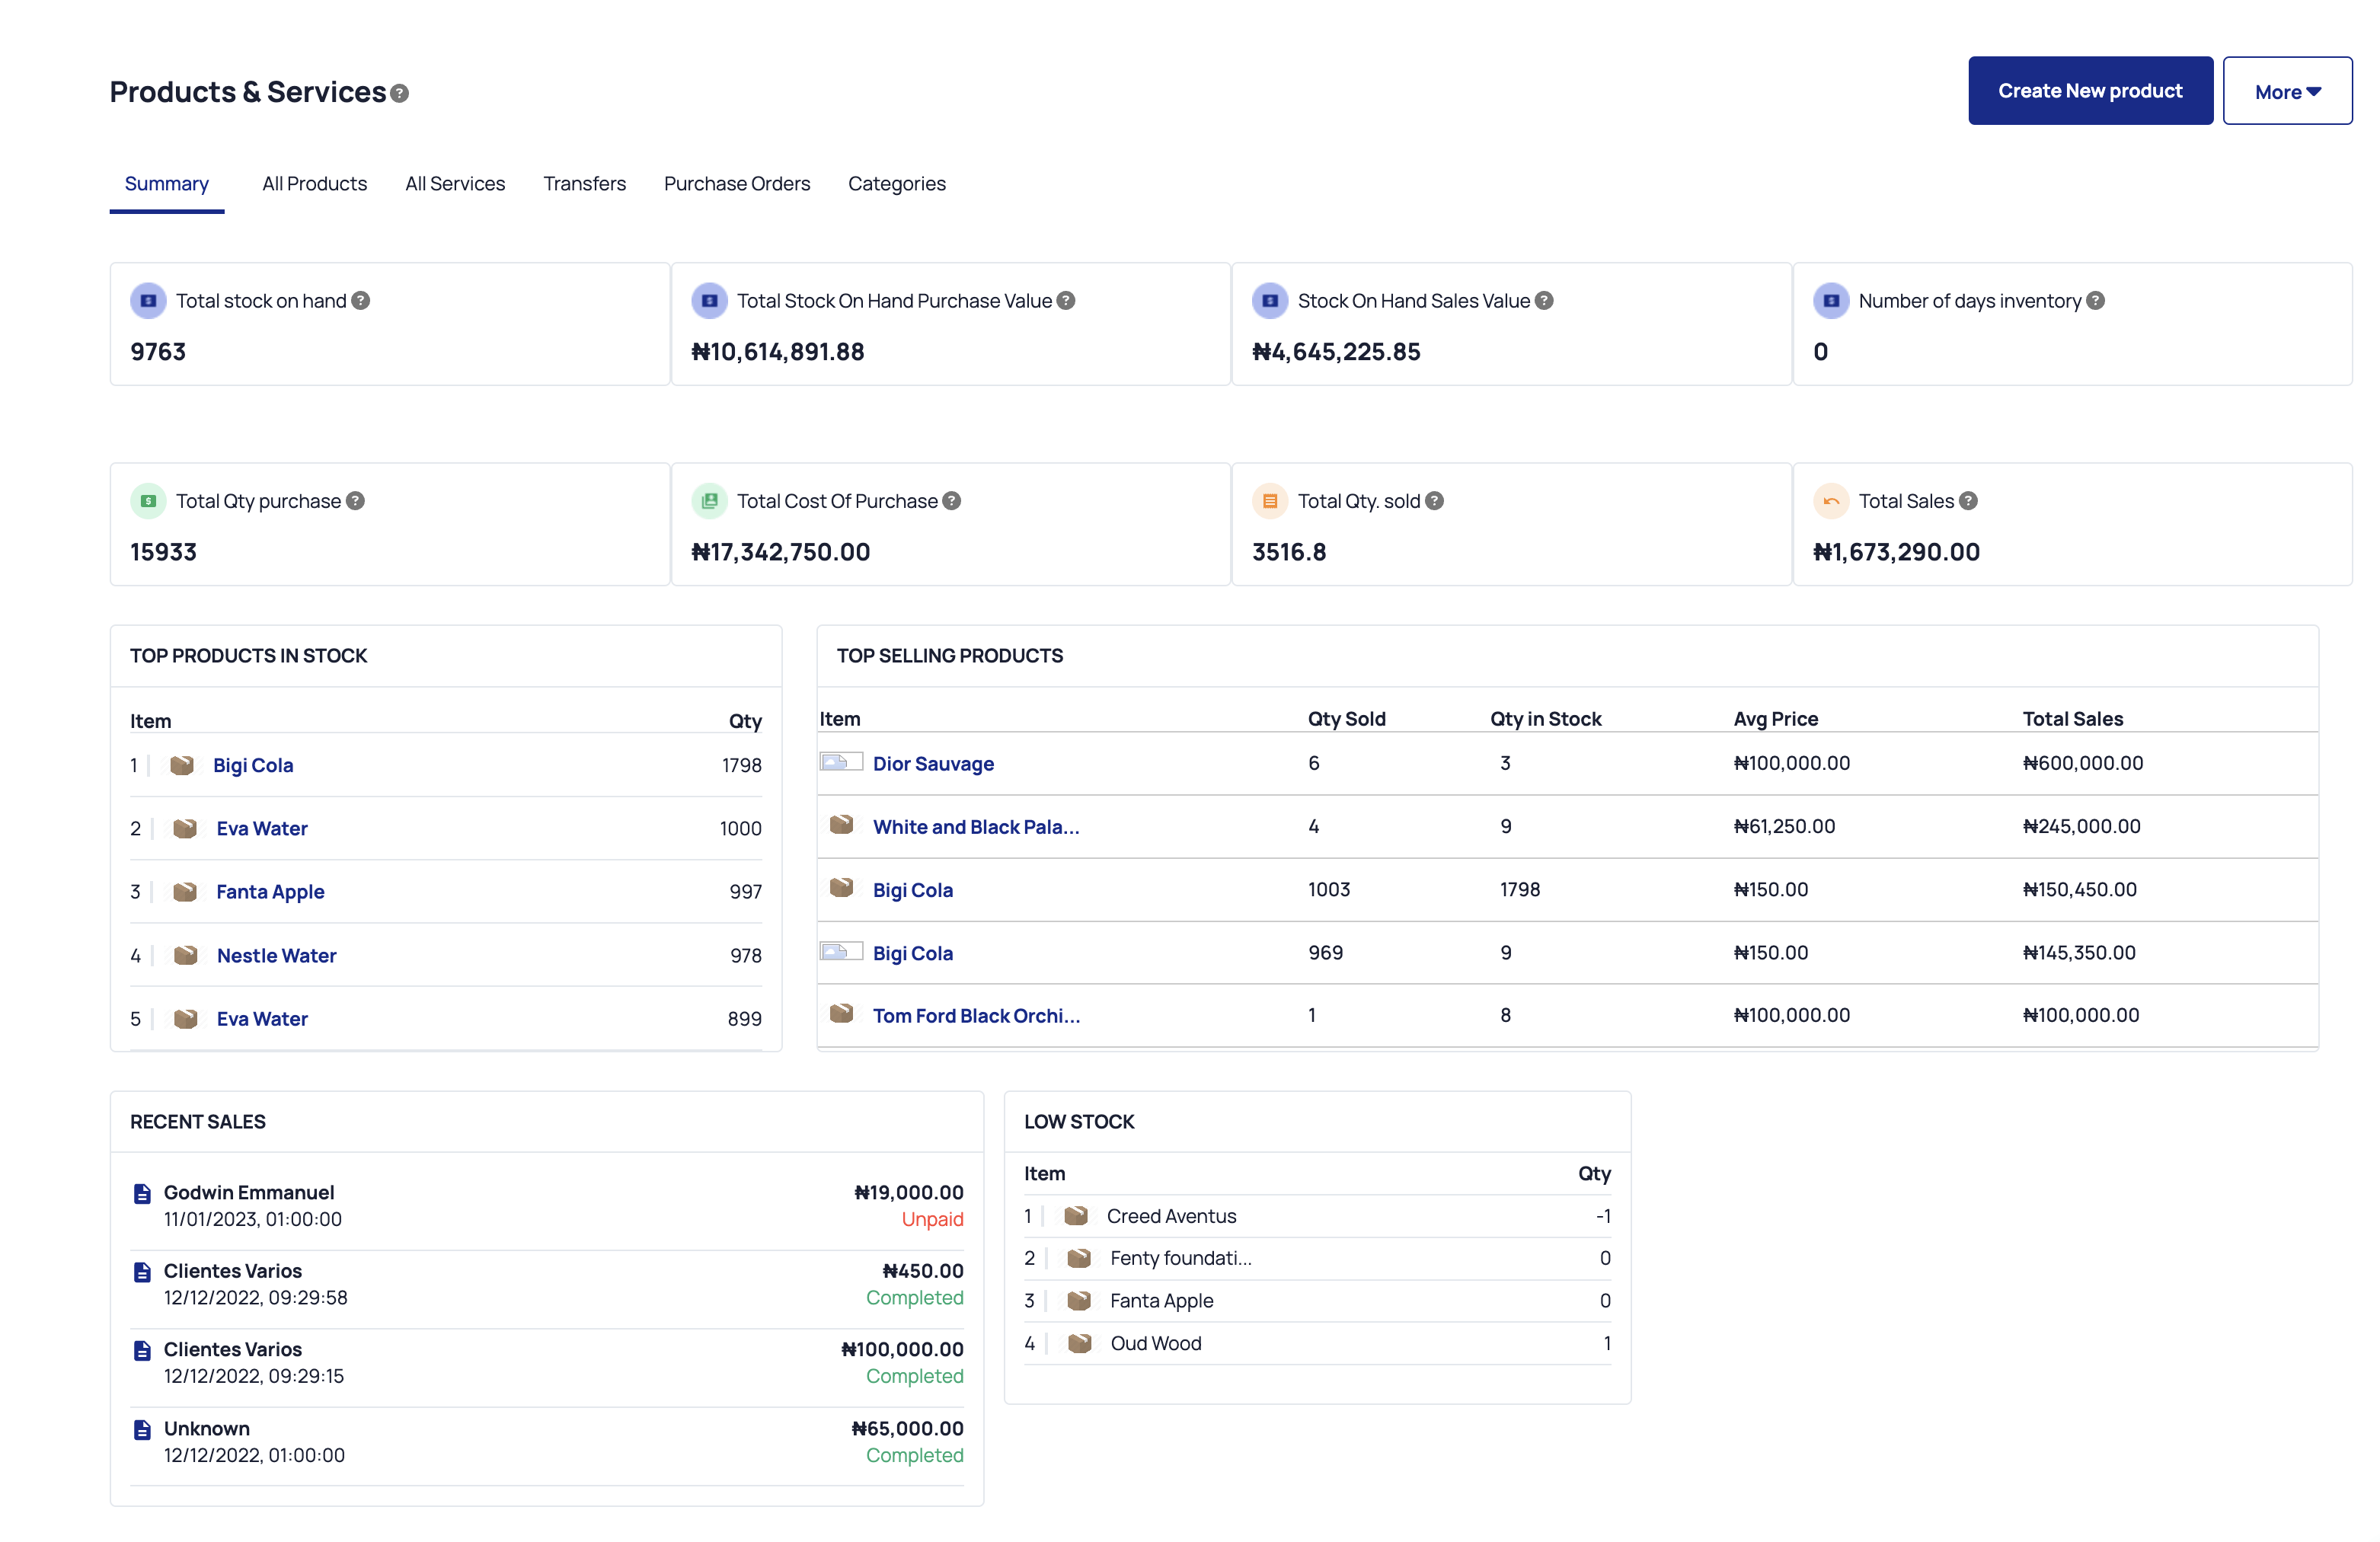Go to the Categories tab

896,184
